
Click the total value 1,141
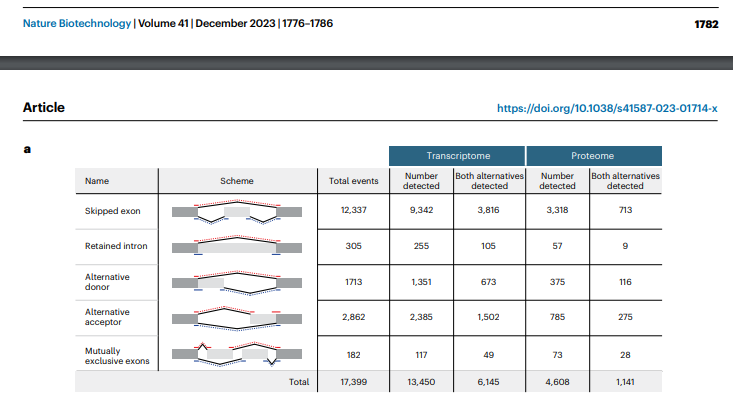pos(625,382)
